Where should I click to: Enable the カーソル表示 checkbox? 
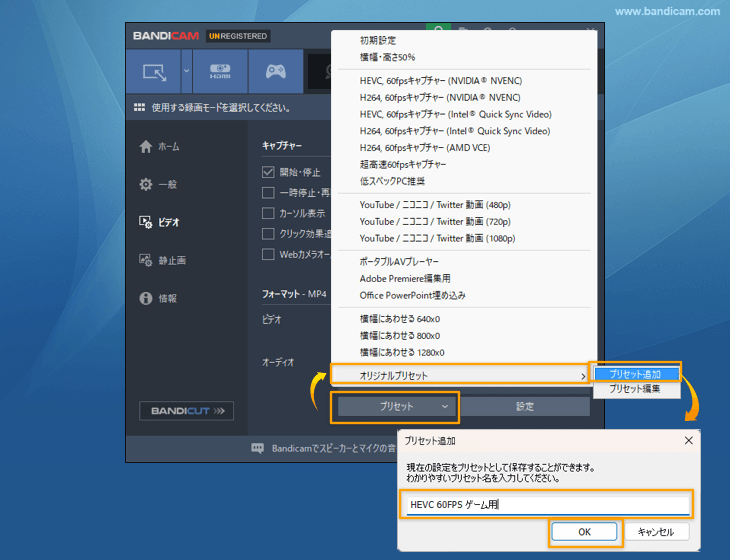(268, 213)
